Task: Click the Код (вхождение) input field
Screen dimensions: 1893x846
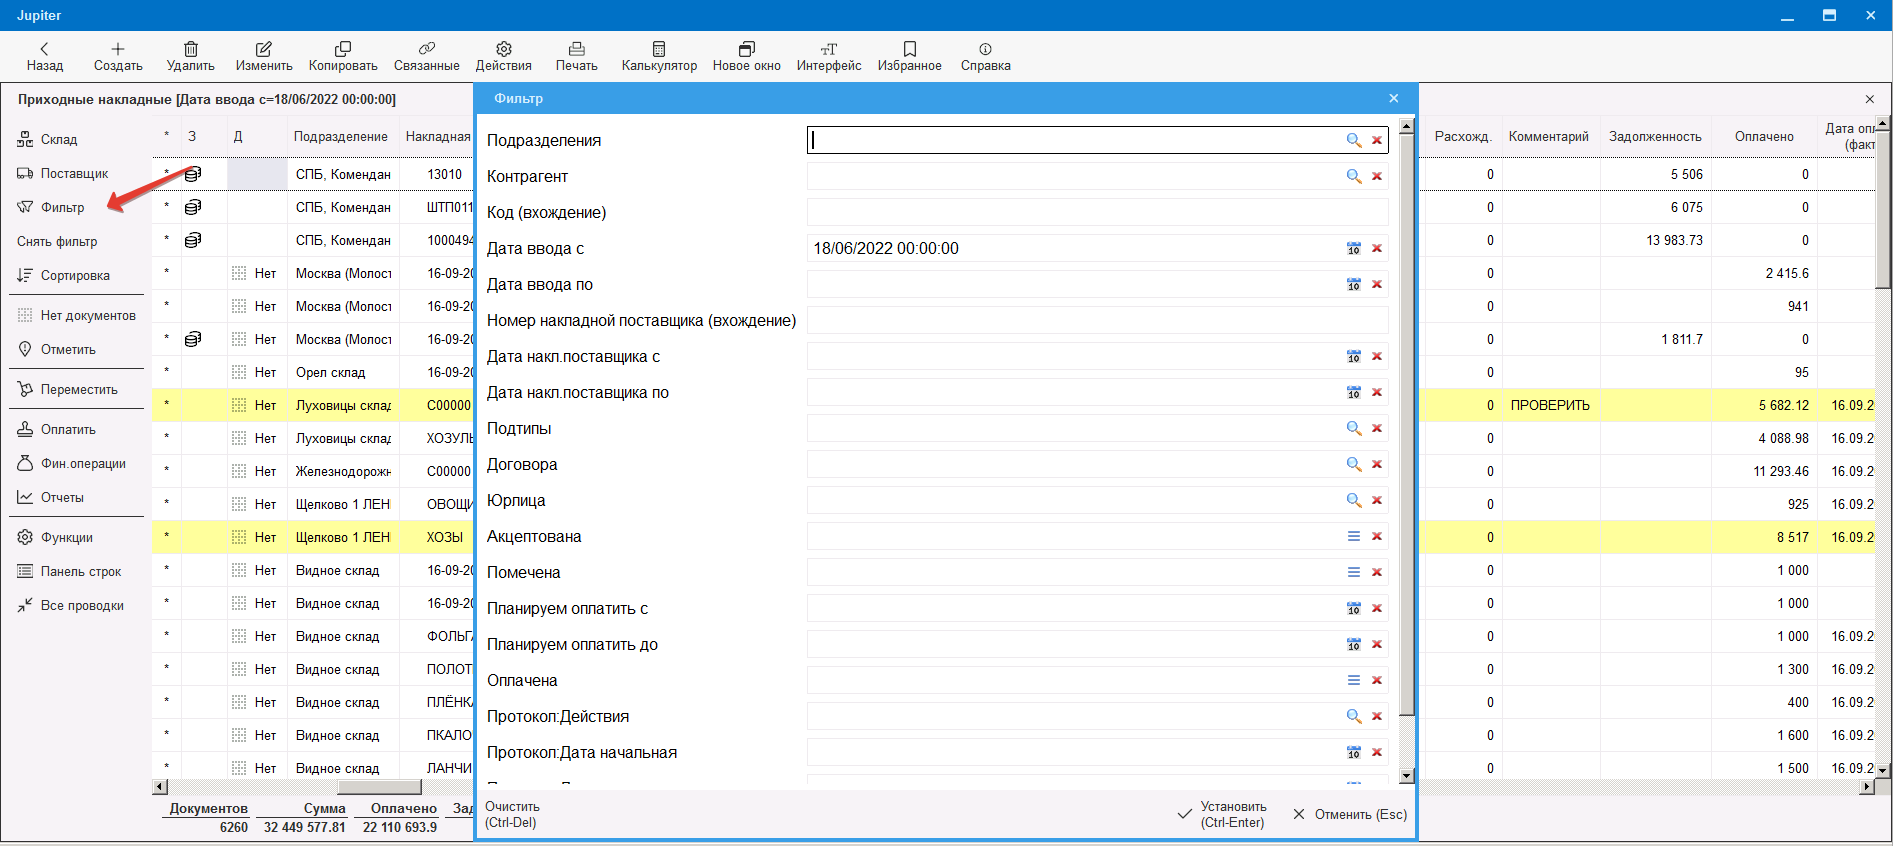Action: pyautogui.click(x=1097, y=212)
